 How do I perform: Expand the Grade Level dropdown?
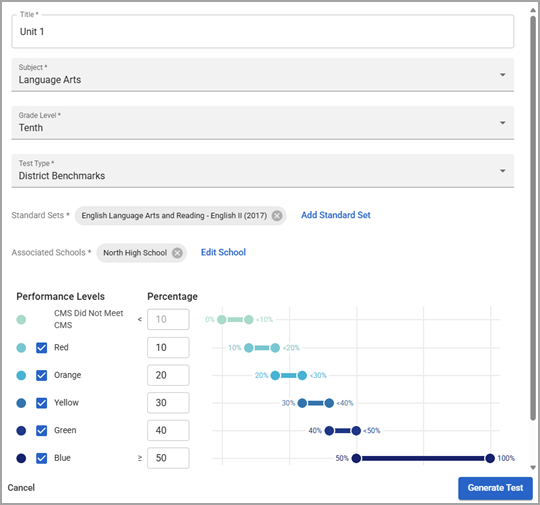coord(263,123)
